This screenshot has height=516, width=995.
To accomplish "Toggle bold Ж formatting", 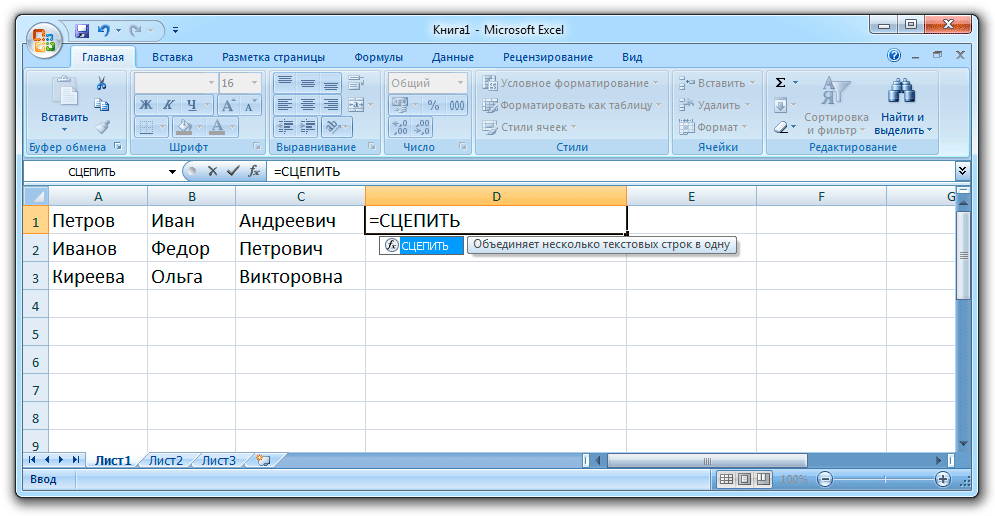I will click(146, 105).
